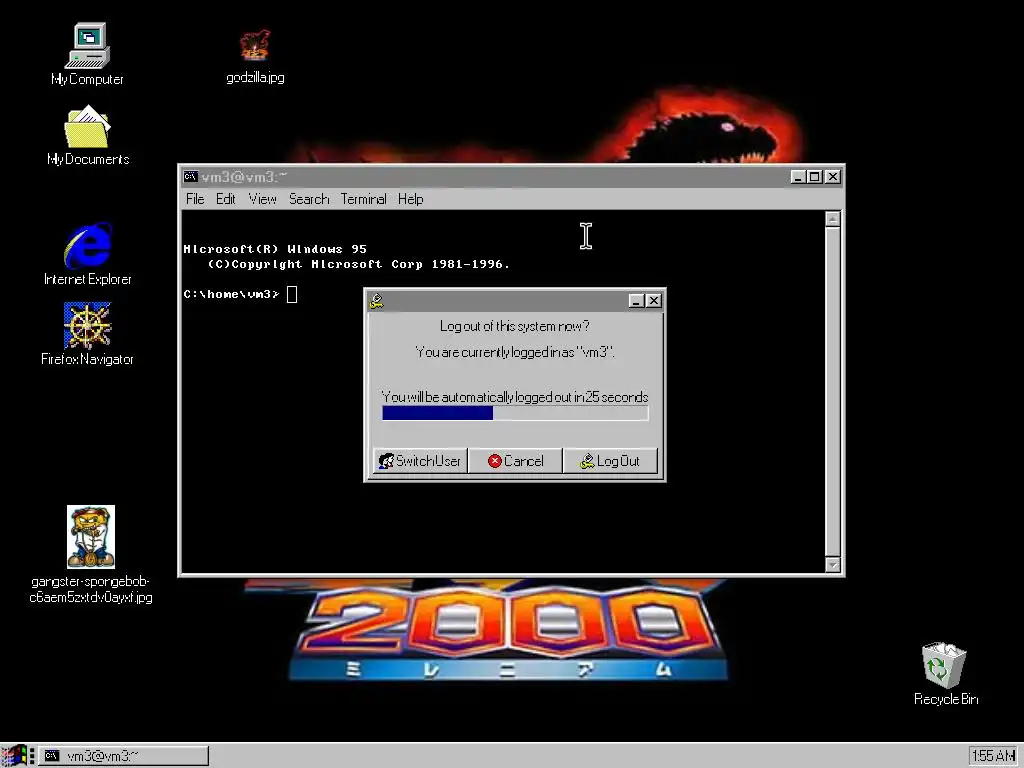Screen dimensions: 1024x768
Task: Close the logout dialog with X
Action: click(x=654, y=300)
